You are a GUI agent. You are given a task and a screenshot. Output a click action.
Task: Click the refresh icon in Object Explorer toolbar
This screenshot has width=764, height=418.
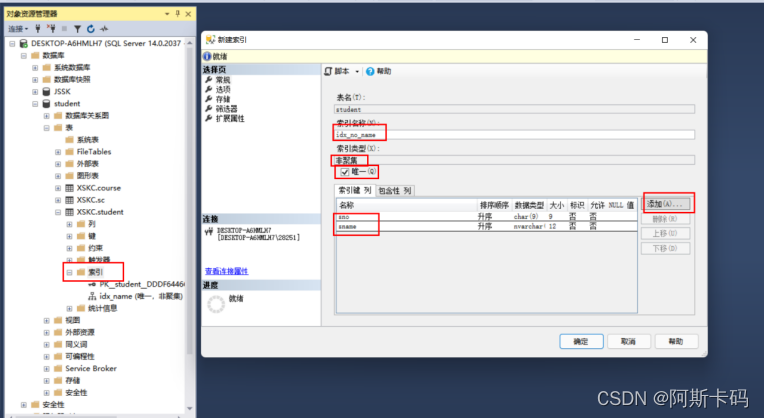coord(91,29)
